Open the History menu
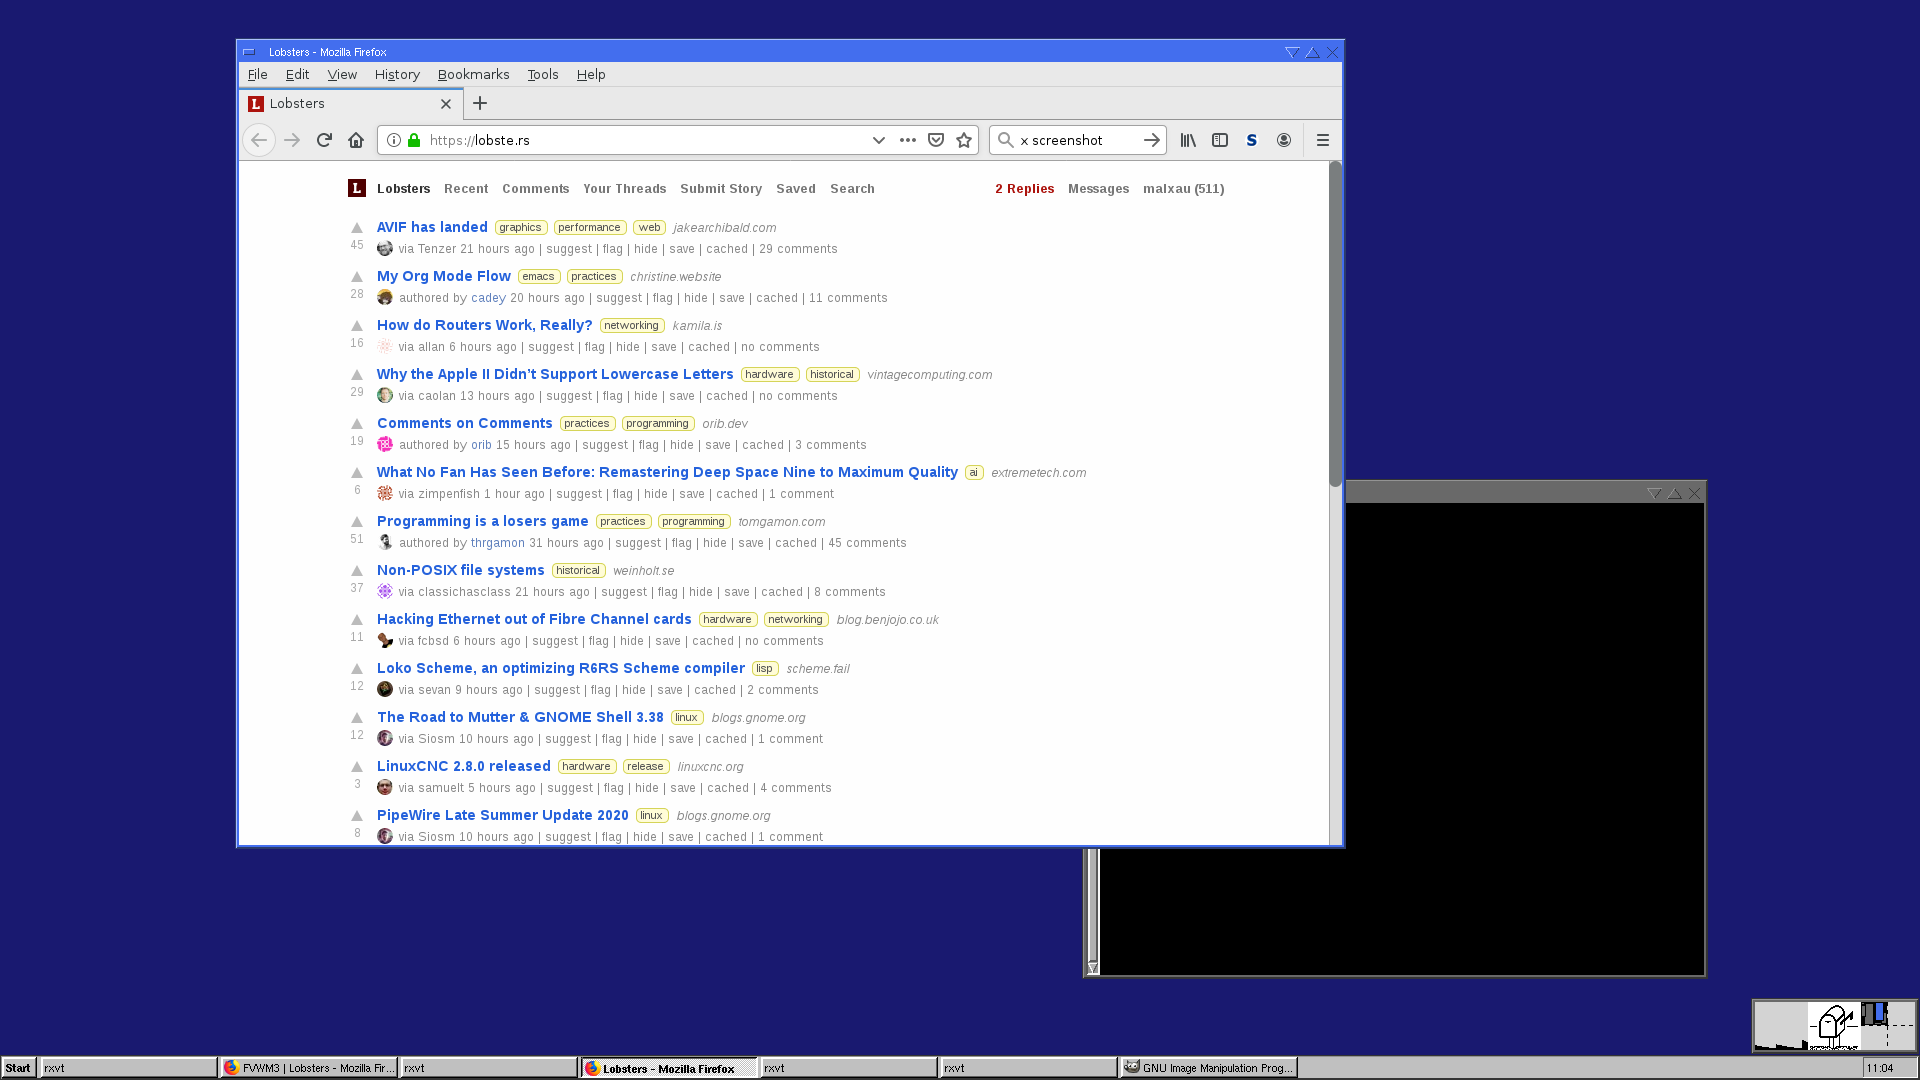 tap(397, 75)
